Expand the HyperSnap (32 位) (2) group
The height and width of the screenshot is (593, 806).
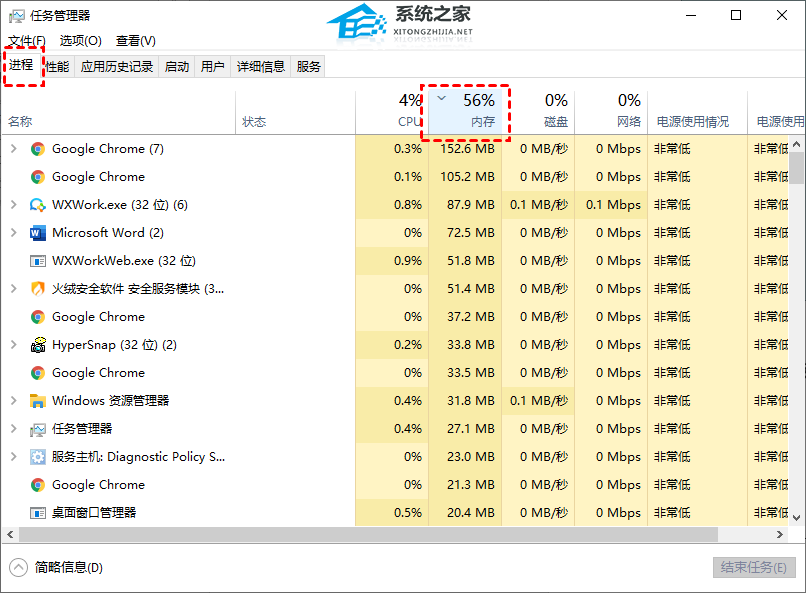tap(14, 345)
